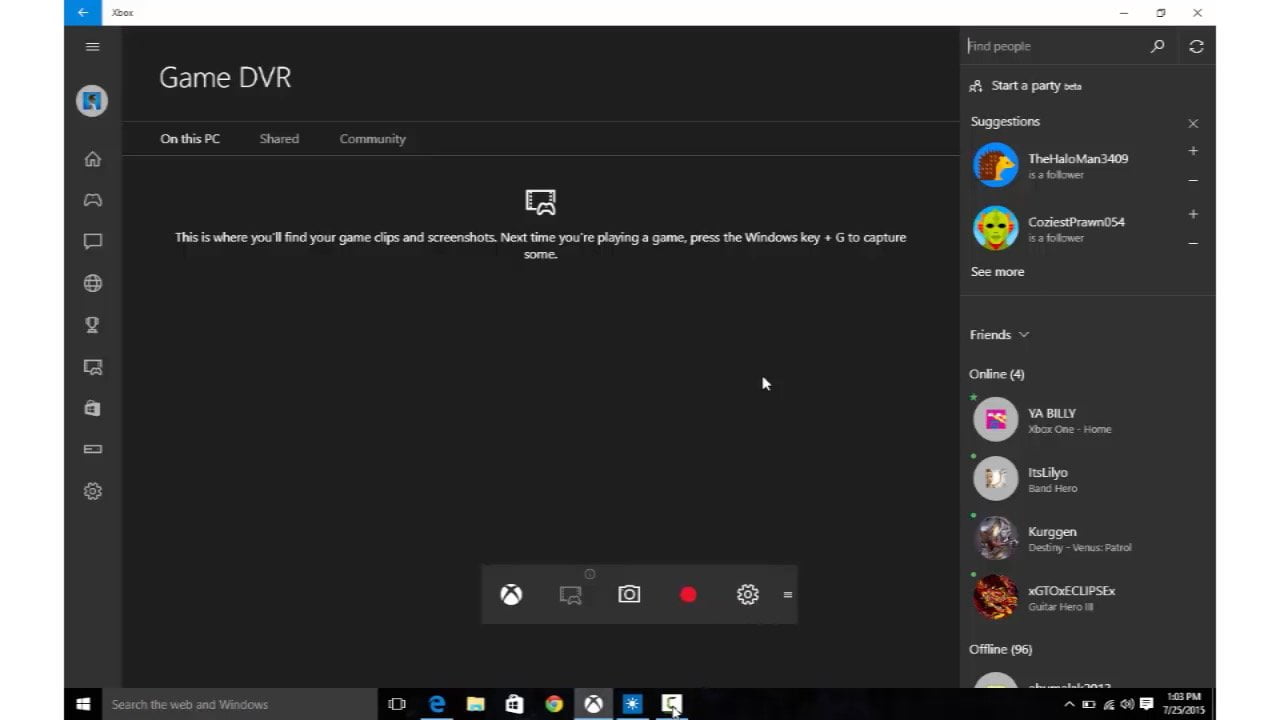Remove TheHaloMan3409 suggestion with minus
1280x720 pixels.
point(1193,180)
